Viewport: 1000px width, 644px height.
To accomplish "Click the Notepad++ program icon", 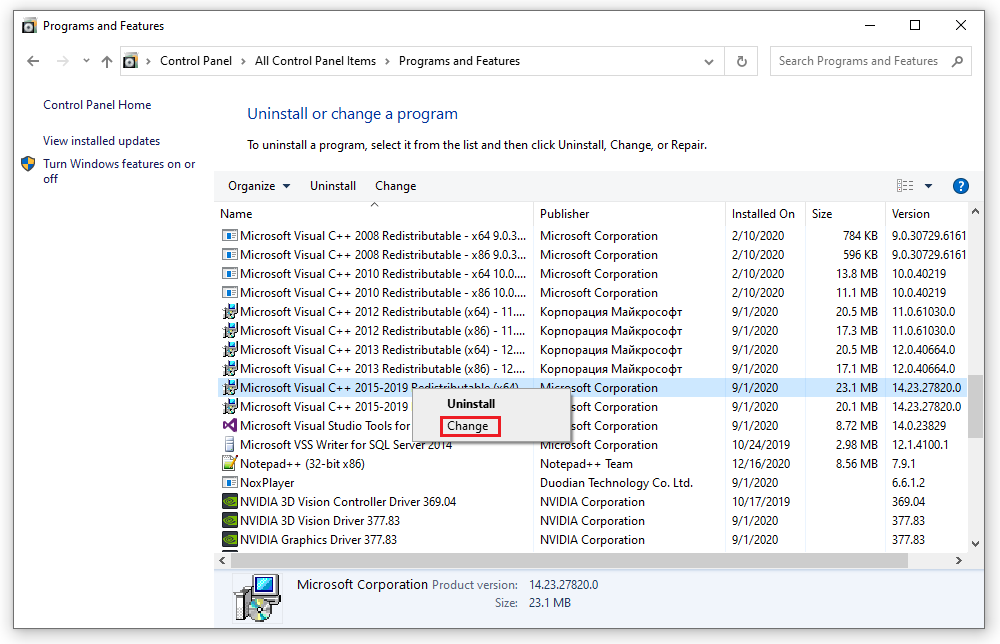I will [x=228, y=463].
